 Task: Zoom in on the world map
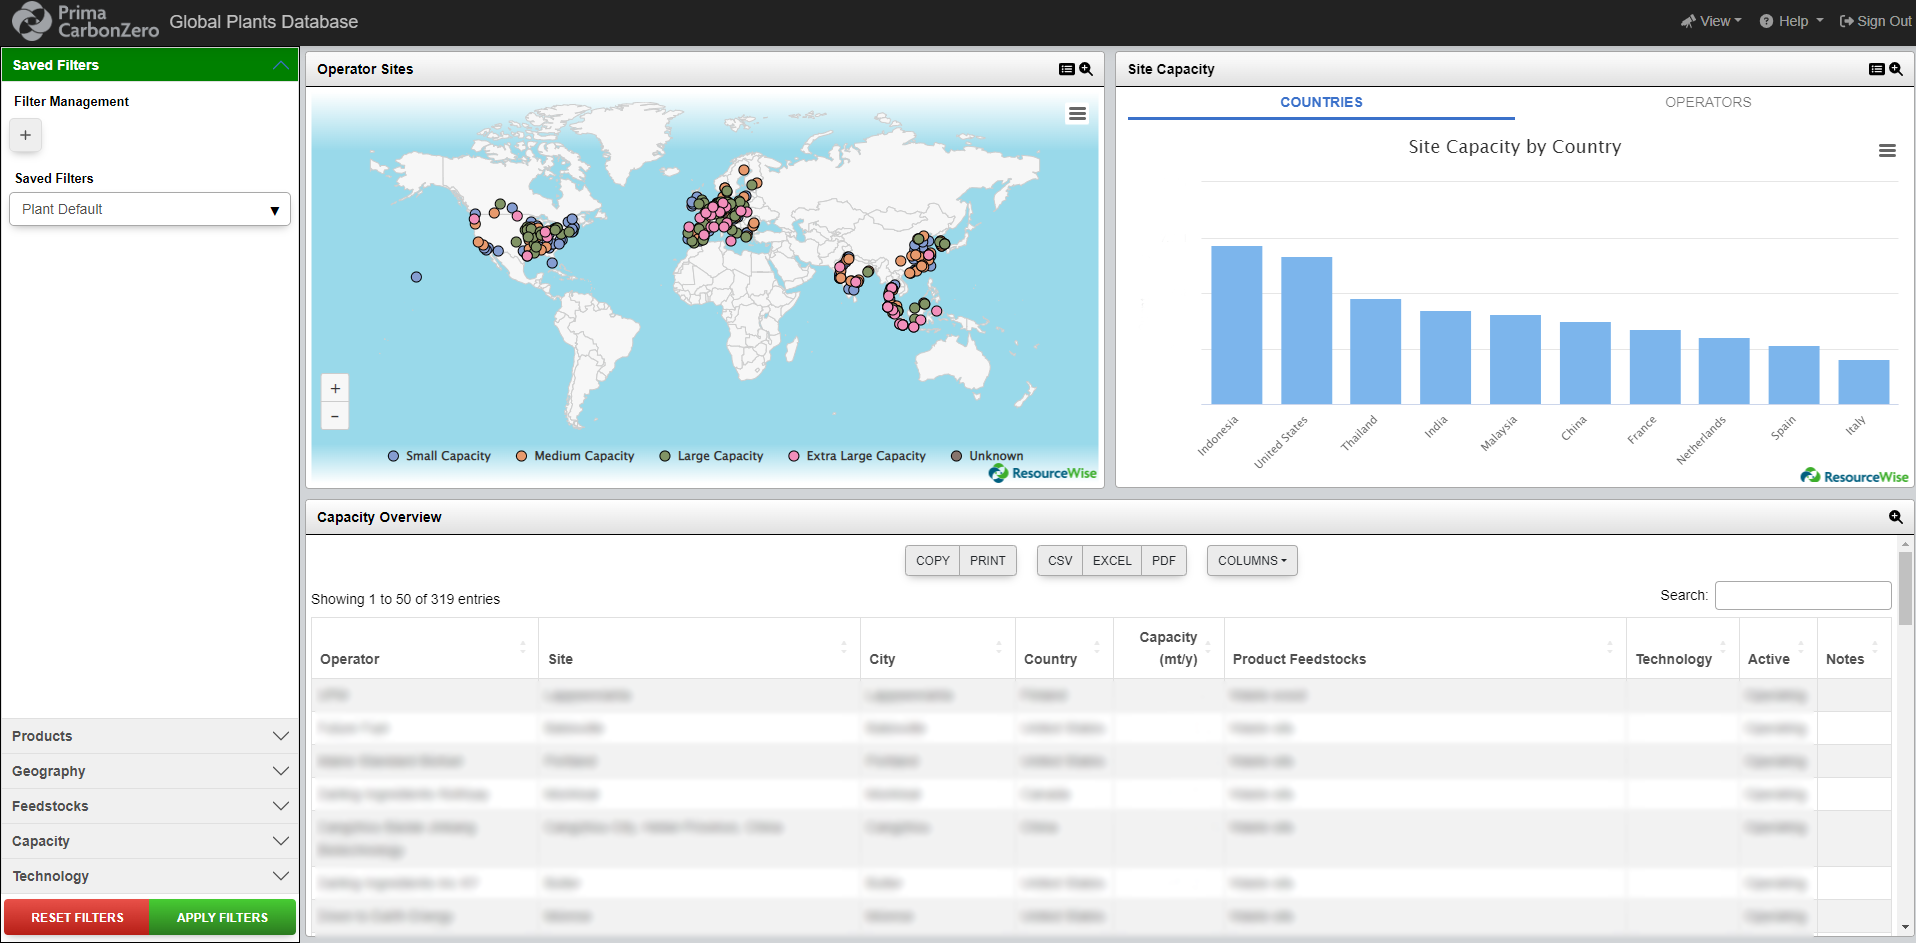(x=335, y=388)
